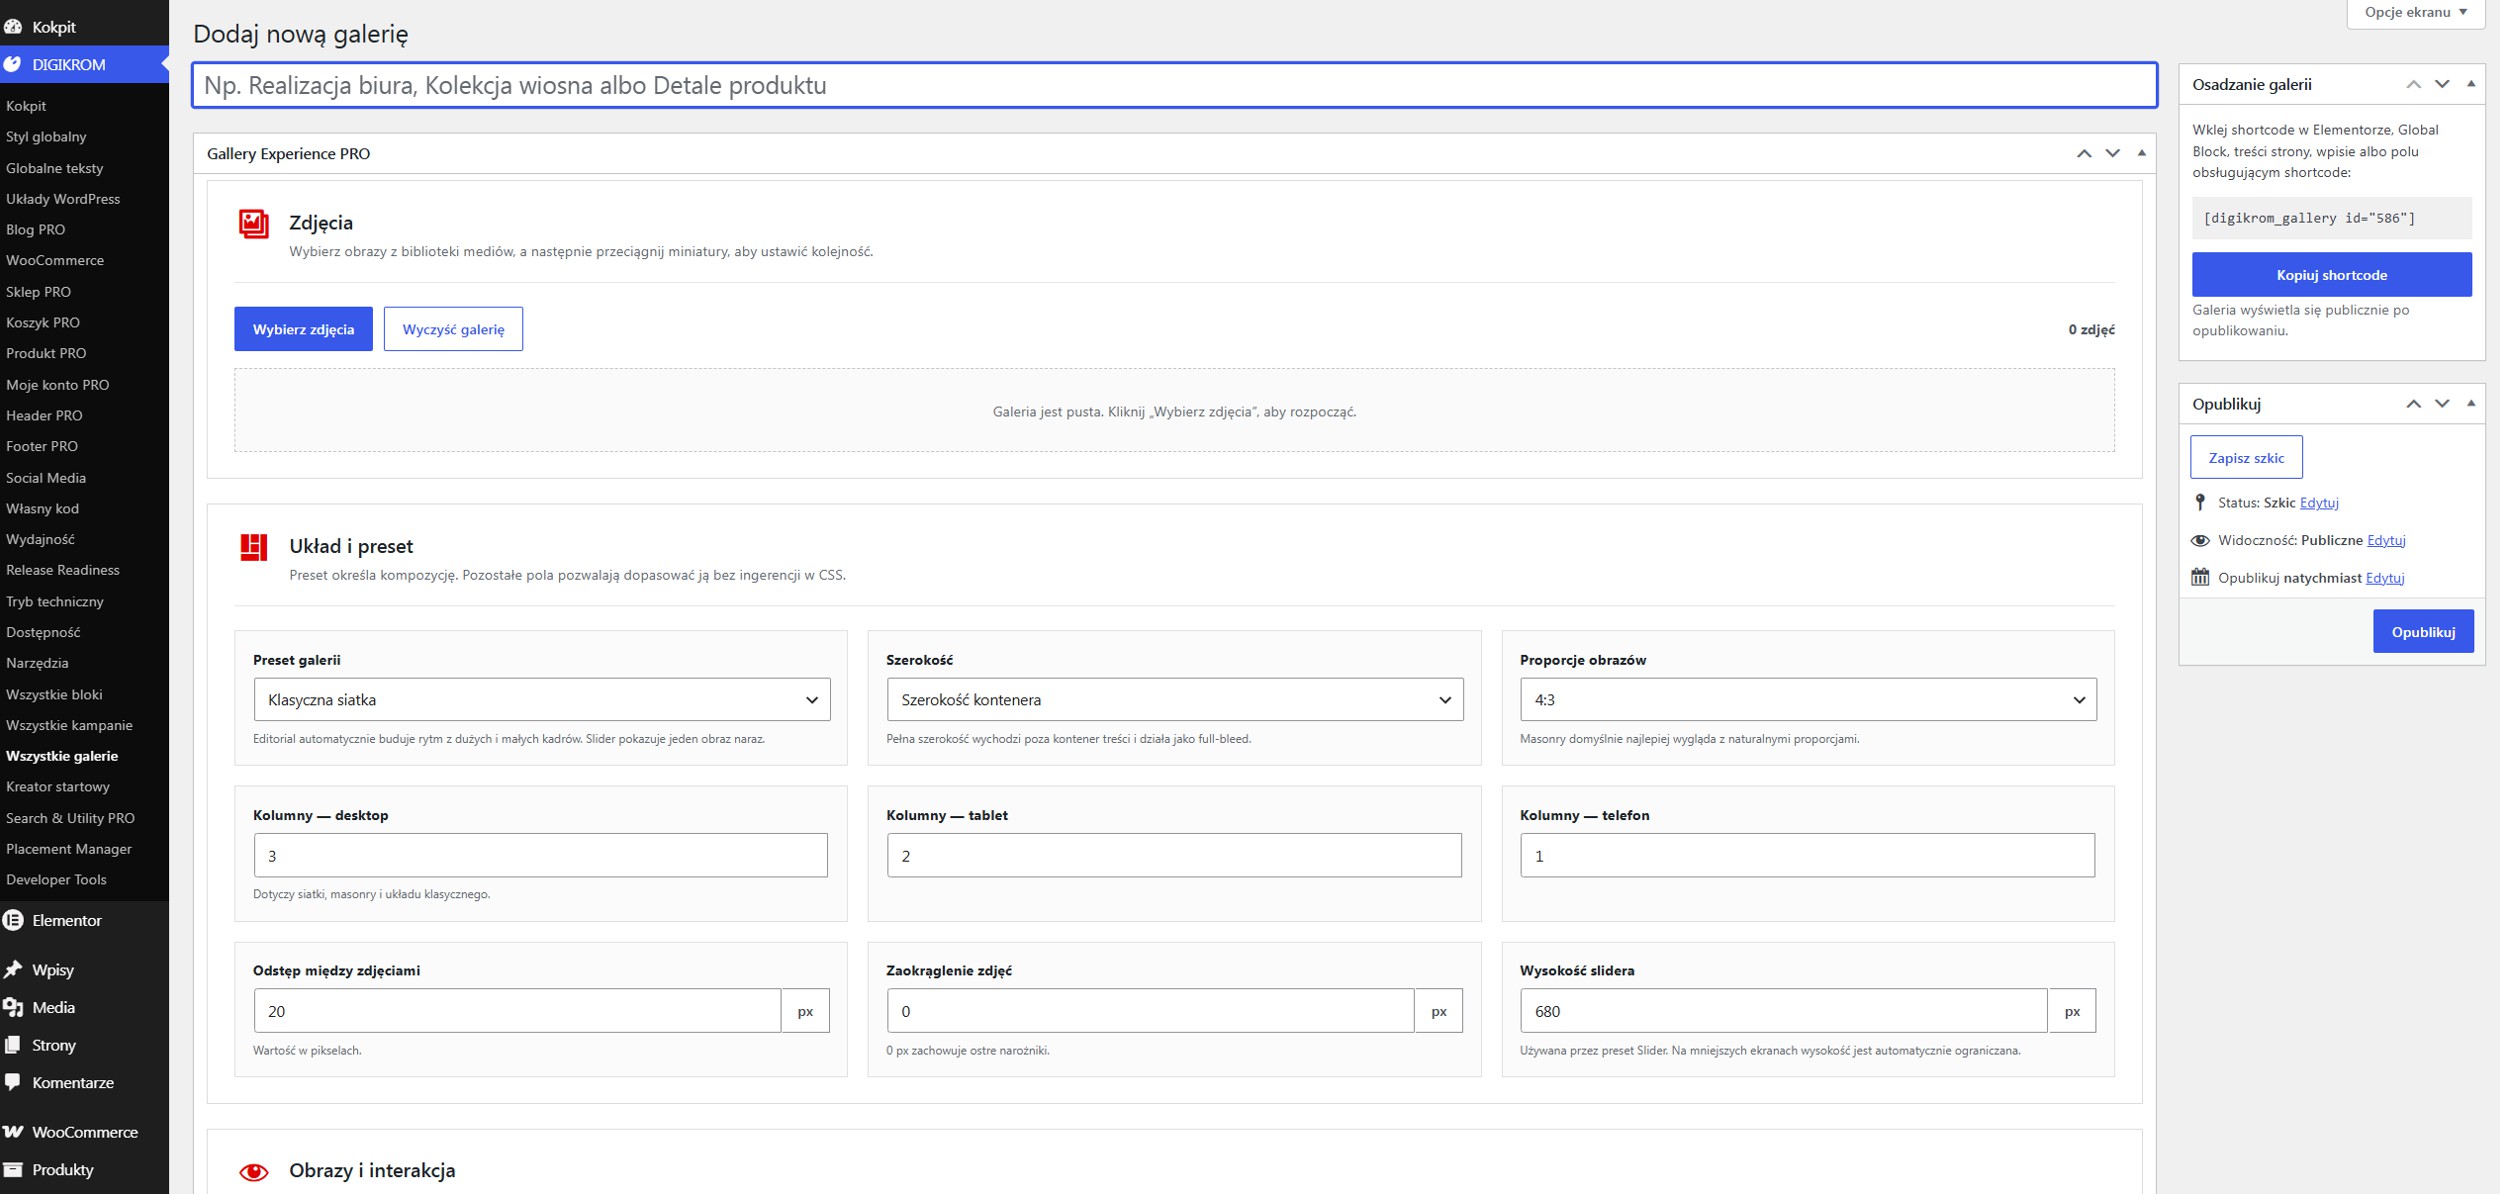Viewport: 2500px width, 1194px height.
Task: Expand the Proporcje obrazów dropdown
Action: [1808, 699]
